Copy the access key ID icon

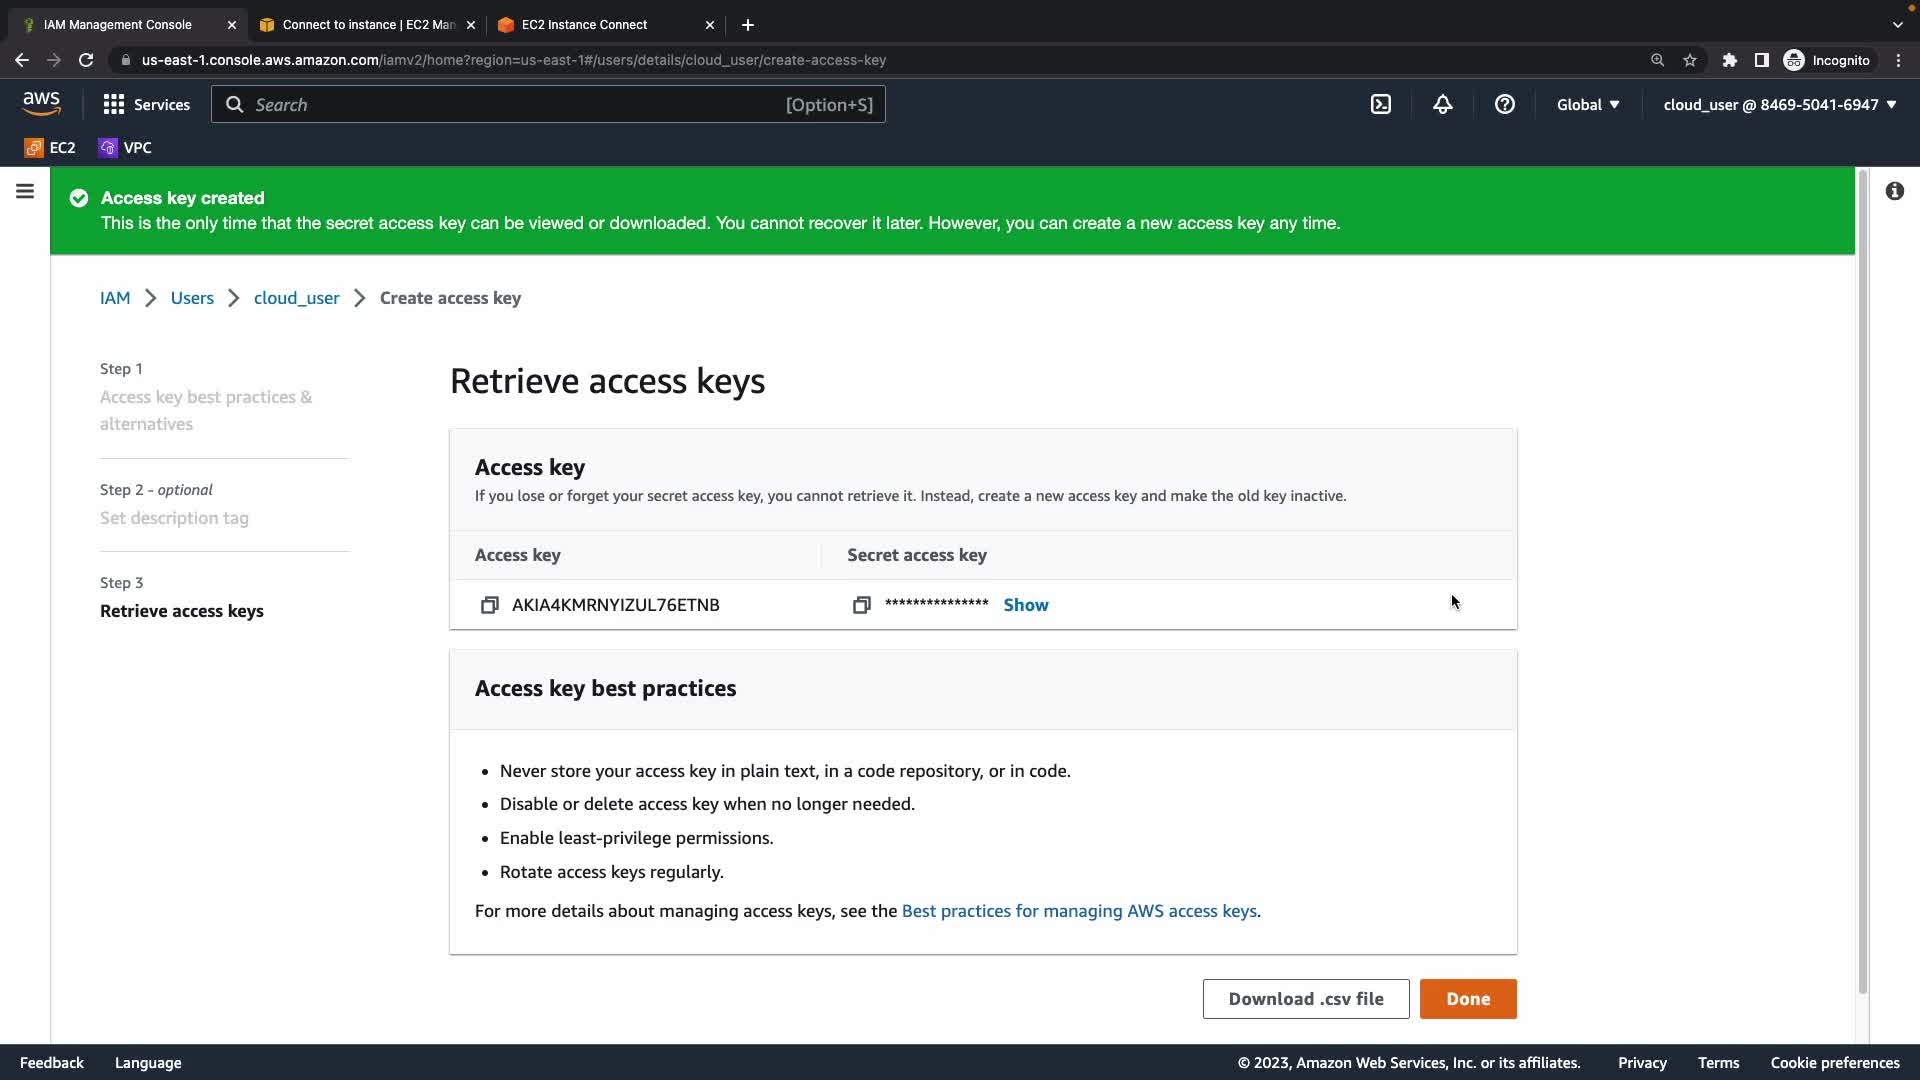click(x=489, y=605)
